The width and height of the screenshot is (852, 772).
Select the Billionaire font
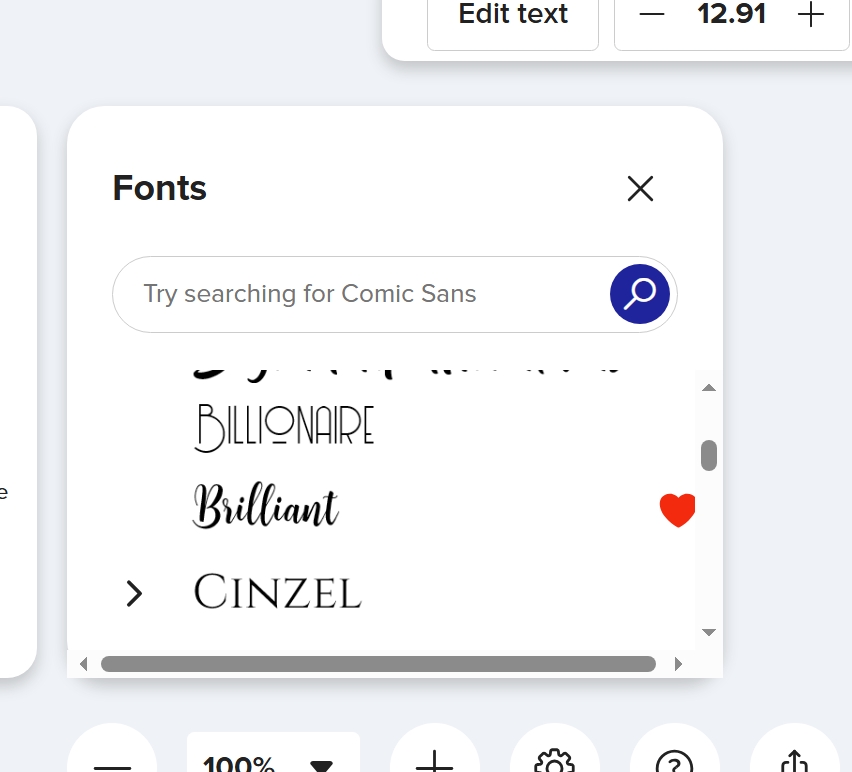[284, 428]
